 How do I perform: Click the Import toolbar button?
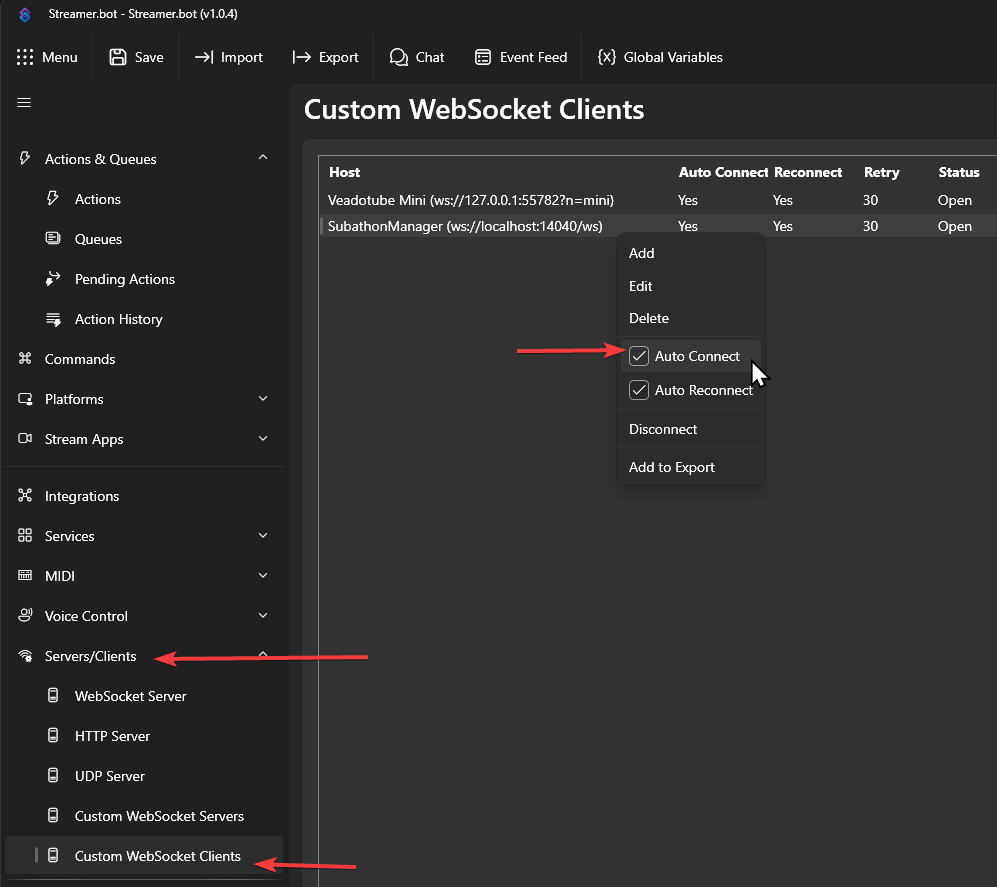(x=229, y=57)
